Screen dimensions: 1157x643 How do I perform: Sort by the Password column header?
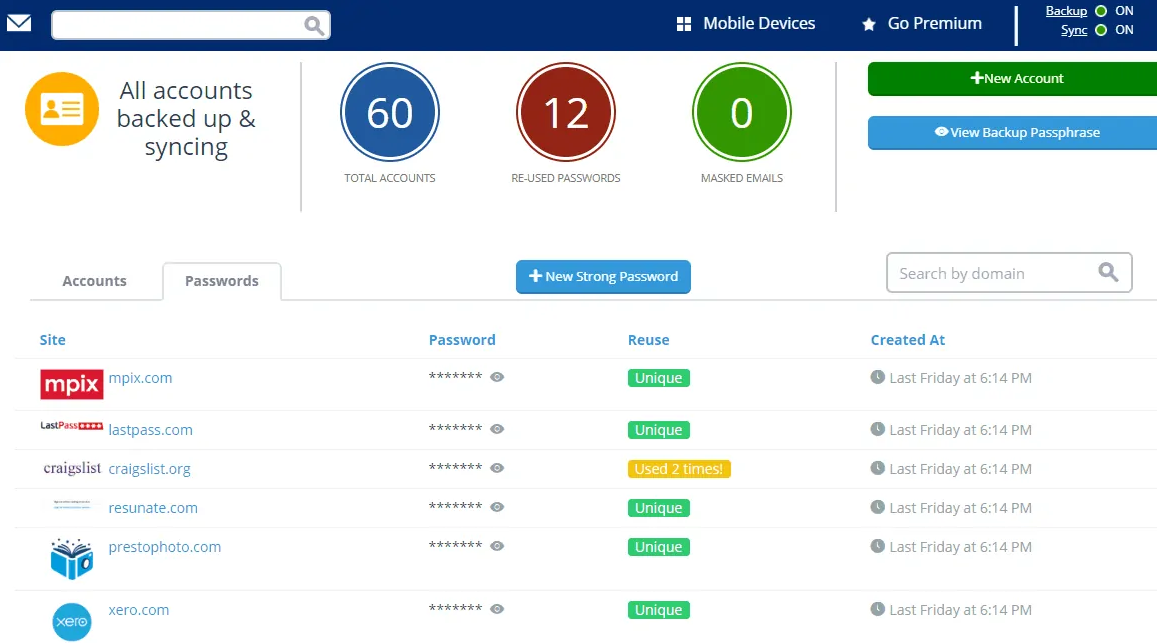click(462, 340)
